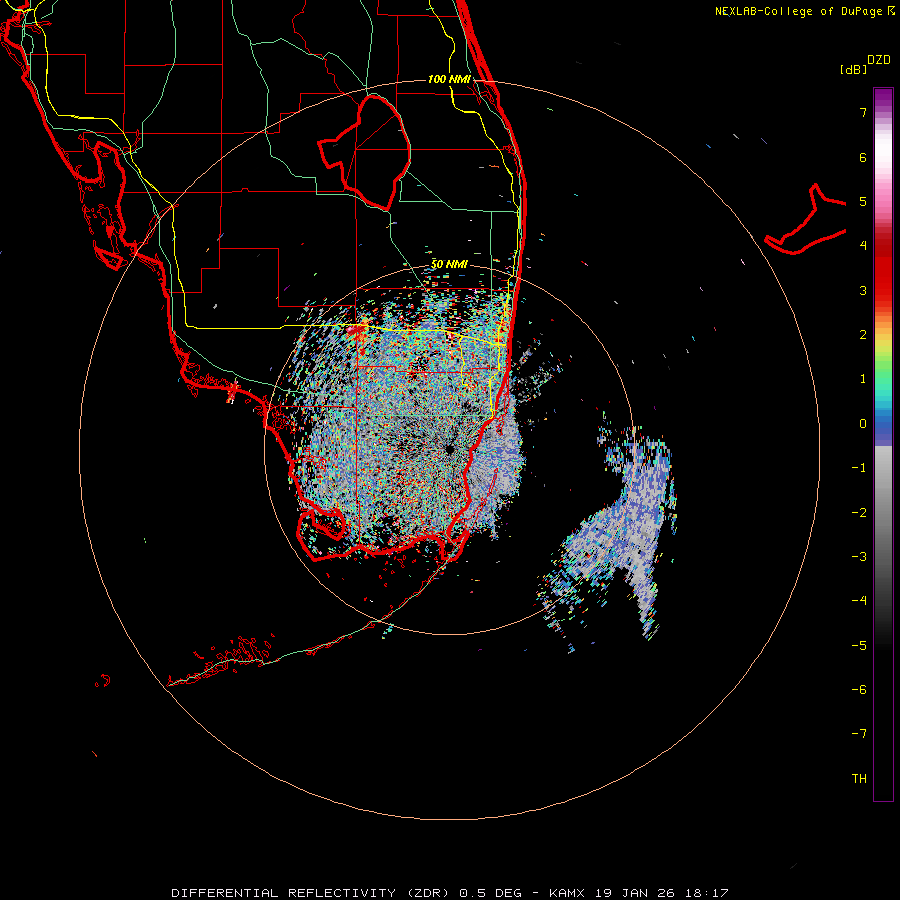Click the TH threshold label on the scale
The width and height of the screenshot is (900, 900).
[x=859, y=778]
